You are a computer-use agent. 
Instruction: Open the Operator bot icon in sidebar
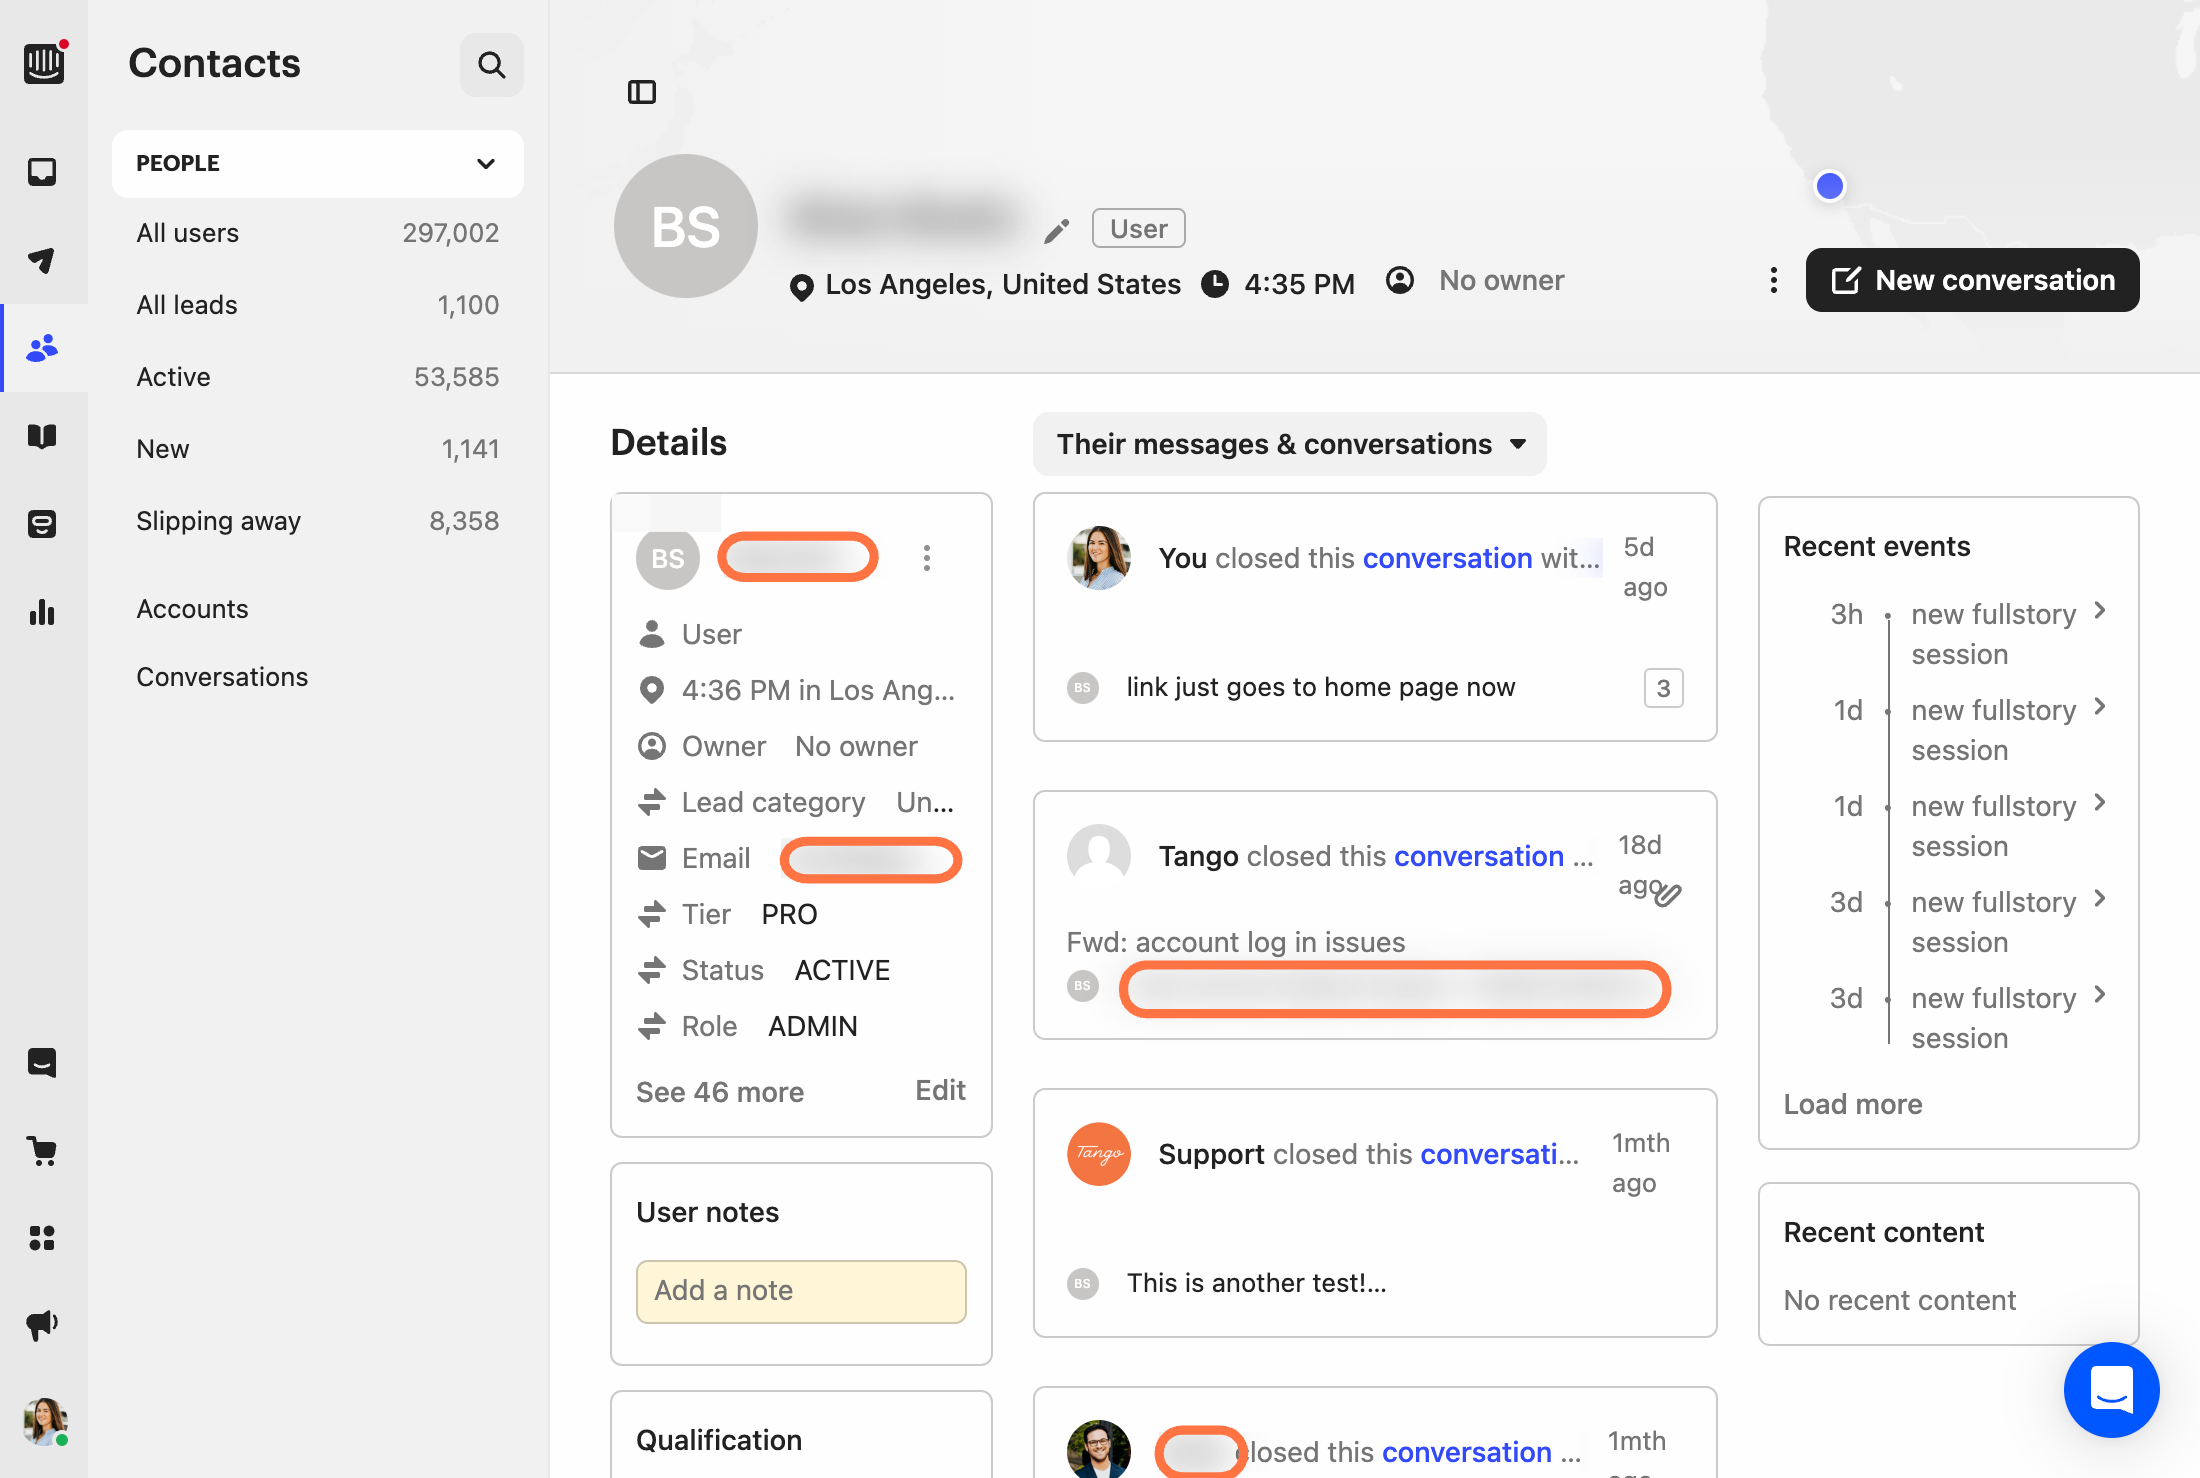(42, 524)
